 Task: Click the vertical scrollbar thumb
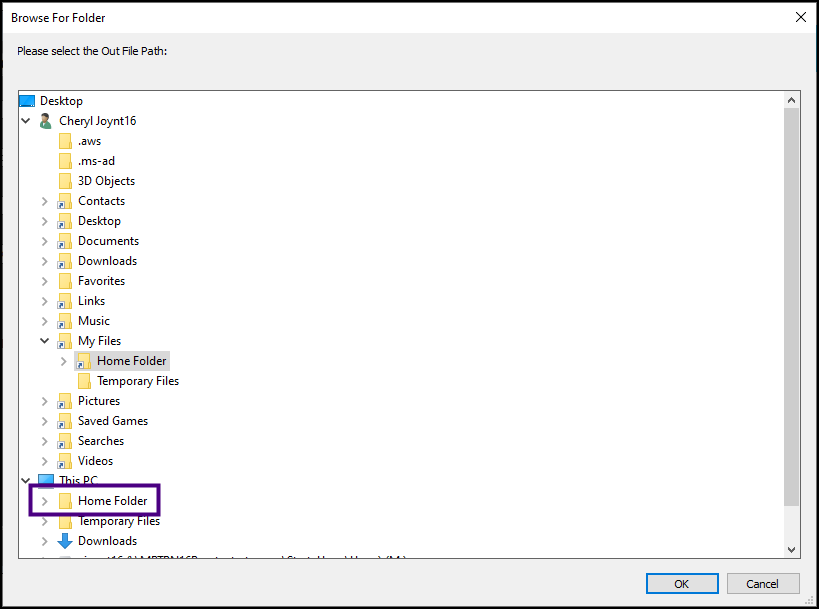pyautogui.click(x=791, y=307)
